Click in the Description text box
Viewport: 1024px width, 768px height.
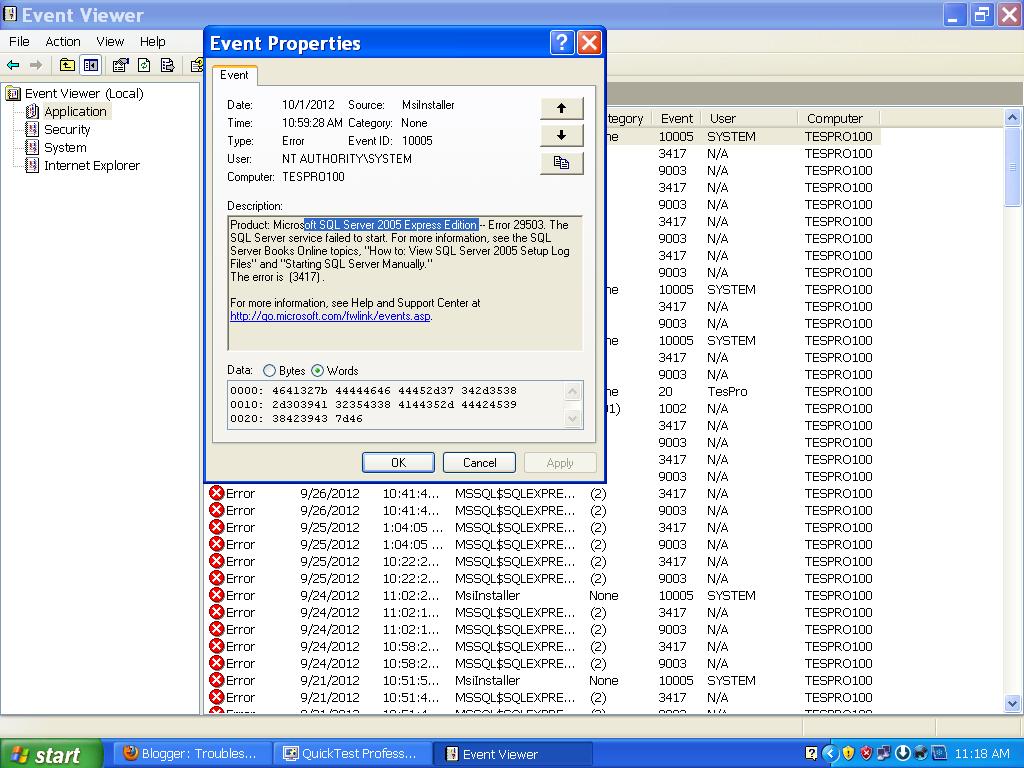coord(405,283)
